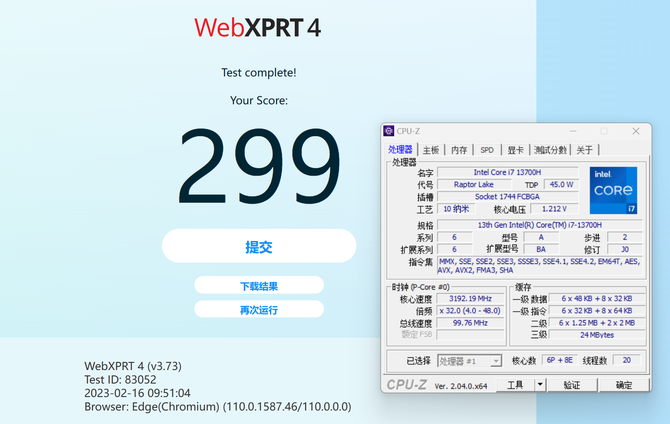
Task: Click the WebXPRT 4 (v3.73) version text
Action: click(133, 366)
